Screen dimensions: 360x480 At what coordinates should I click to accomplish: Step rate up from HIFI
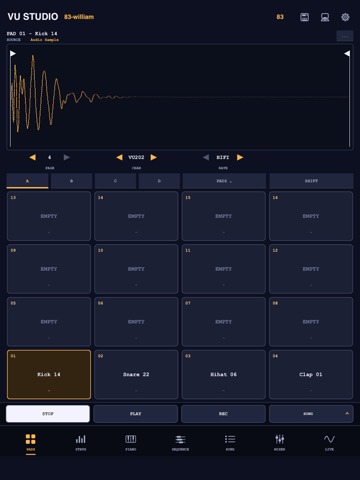click(x=240, y=157)
